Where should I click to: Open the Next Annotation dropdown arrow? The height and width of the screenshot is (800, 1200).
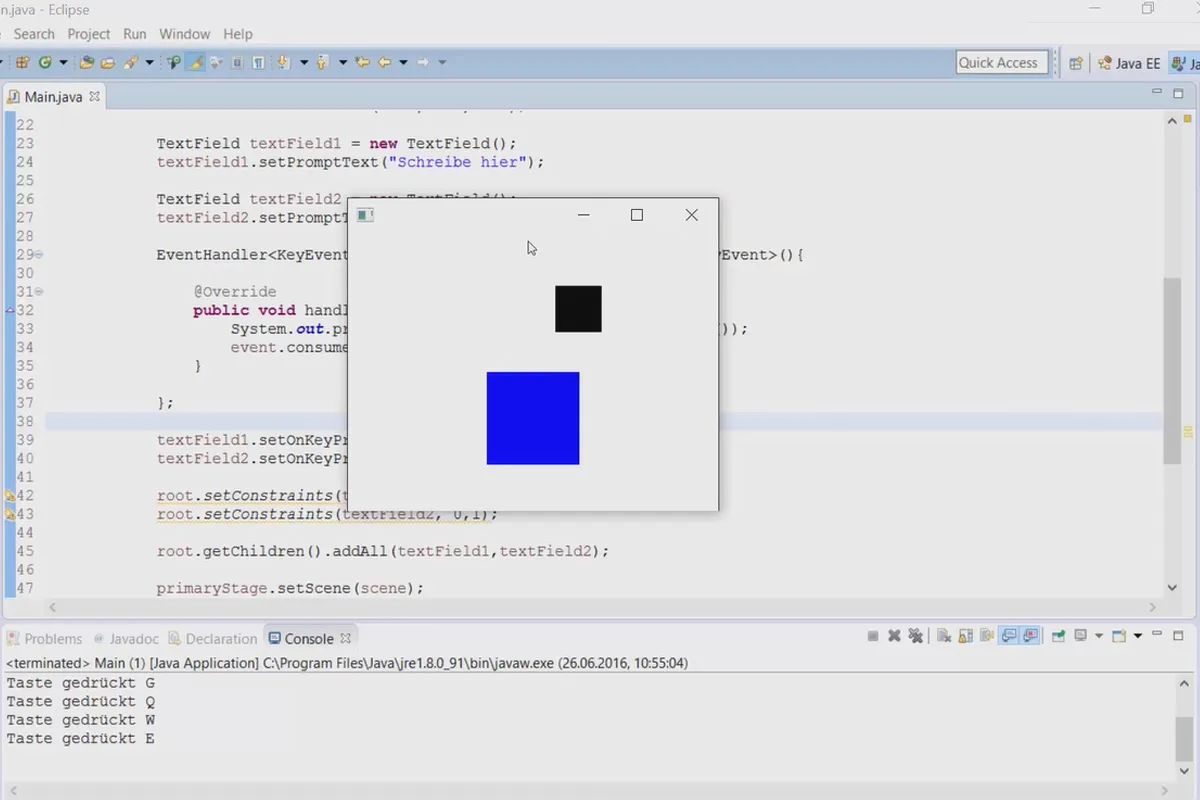(304, 62)
